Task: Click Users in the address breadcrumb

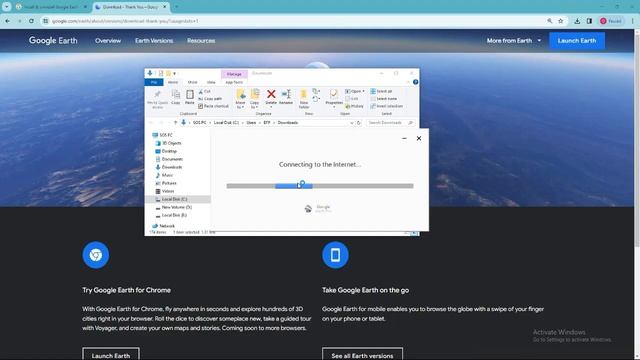Action: point(251,123)
